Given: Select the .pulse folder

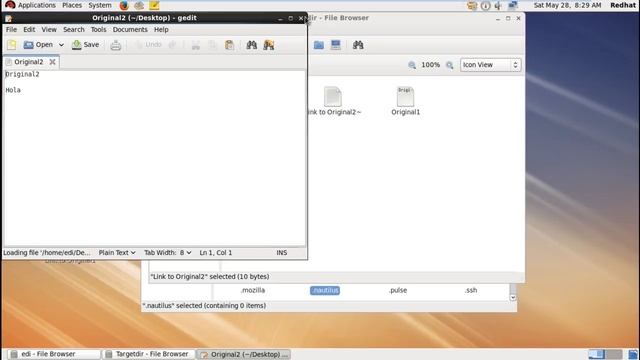Looking at the screenshot, I should (398, 290).
